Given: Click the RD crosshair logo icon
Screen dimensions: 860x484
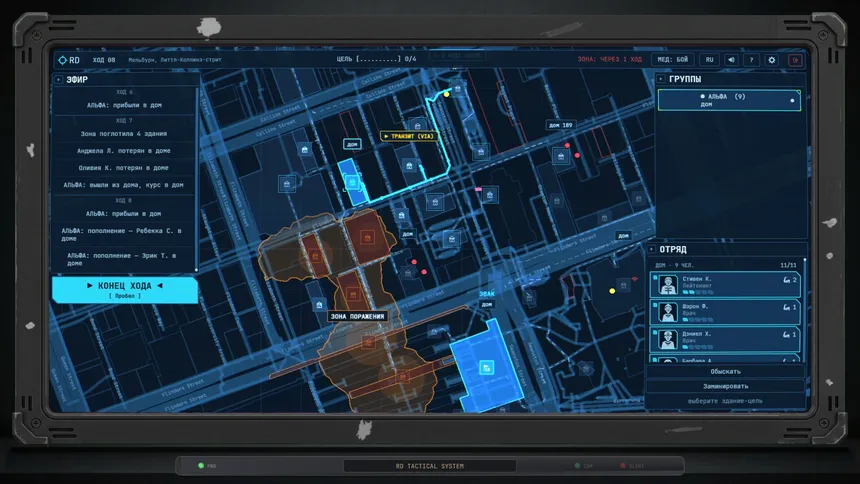Looking at the screenshot, I should click(x=62, y=60).
